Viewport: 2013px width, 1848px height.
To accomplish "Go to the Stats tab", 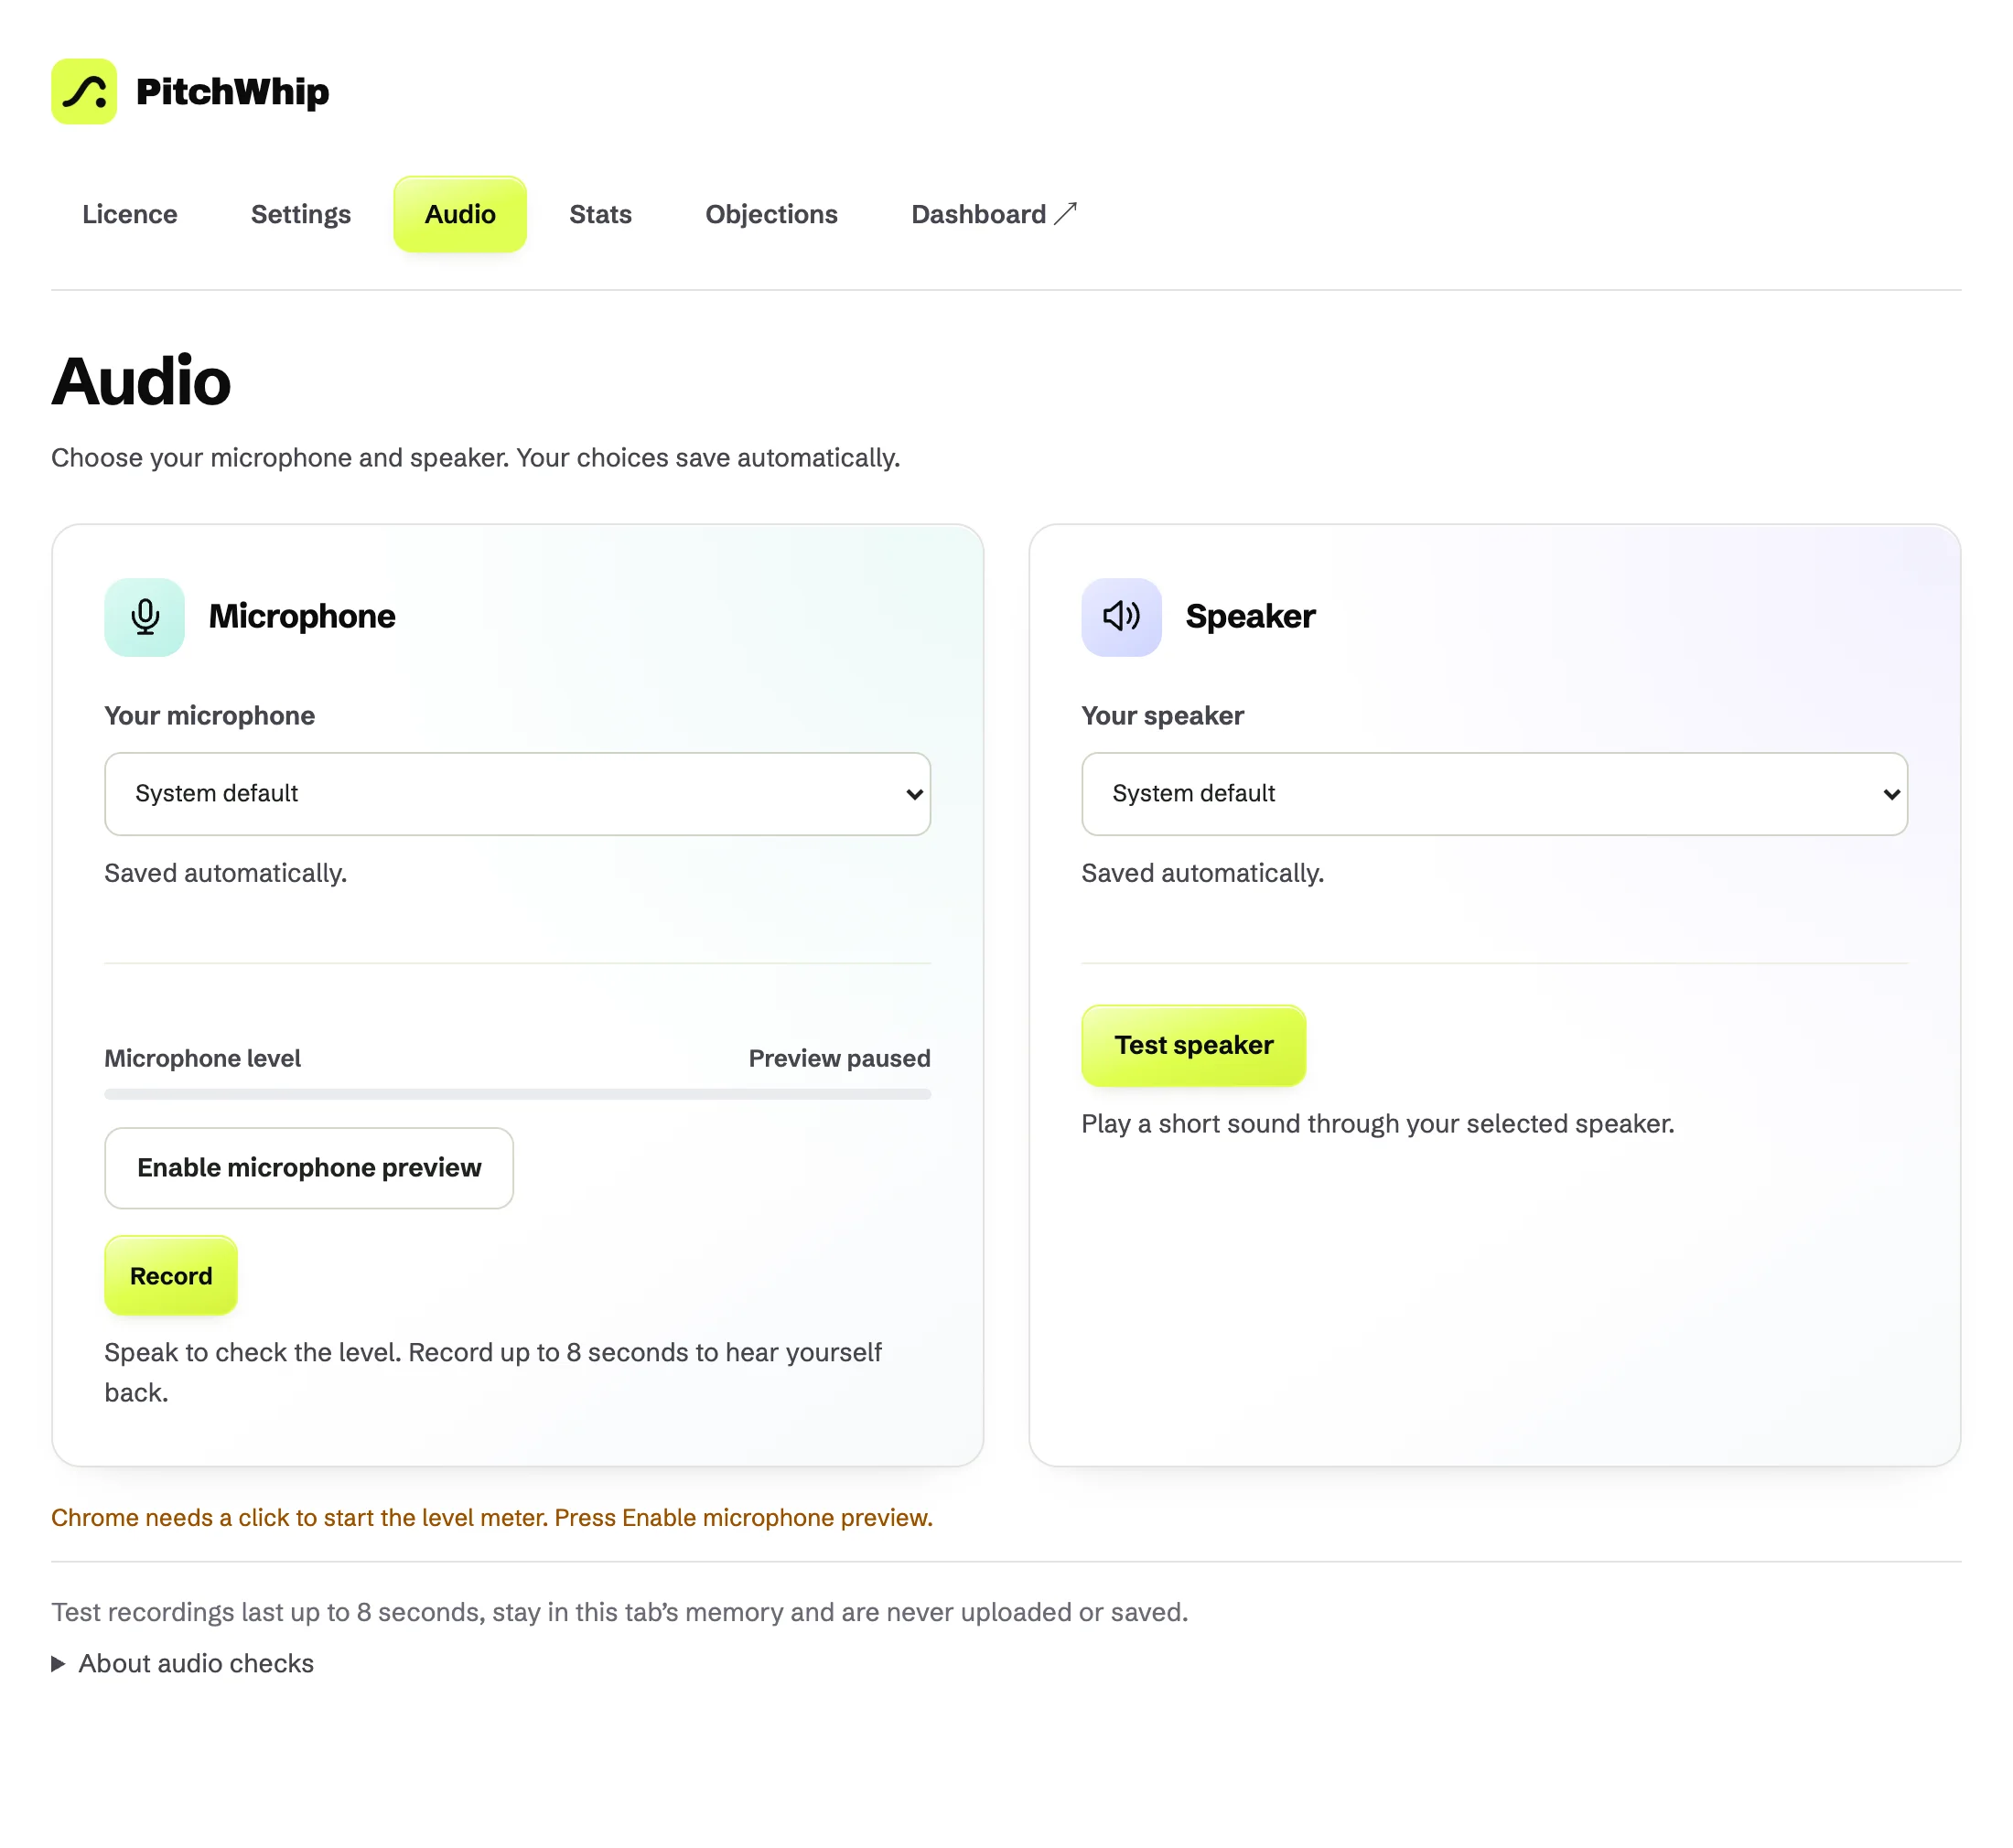I will pyautogui.click(x=600, y=214).
